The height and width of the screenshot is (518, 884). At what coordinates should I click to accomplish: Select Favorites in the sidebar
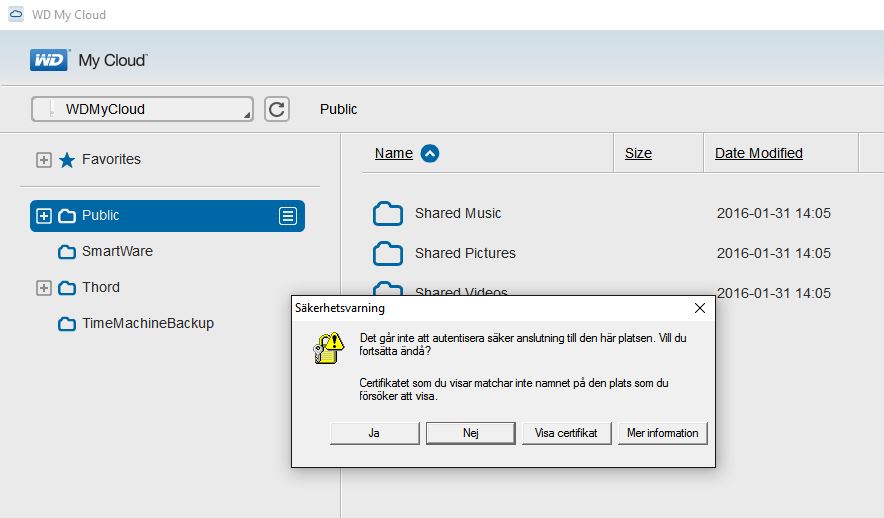point(112,160)
